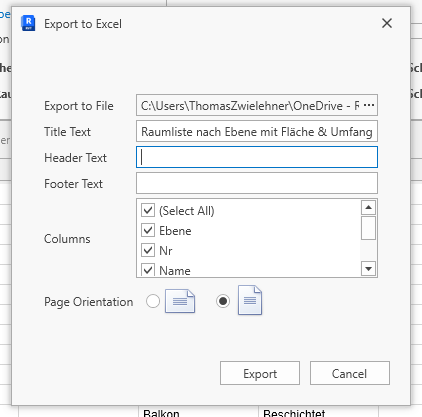422x417 pixels.
Task: Toggle the Ebene column checkbox
Action: click(x=148, y=230)
